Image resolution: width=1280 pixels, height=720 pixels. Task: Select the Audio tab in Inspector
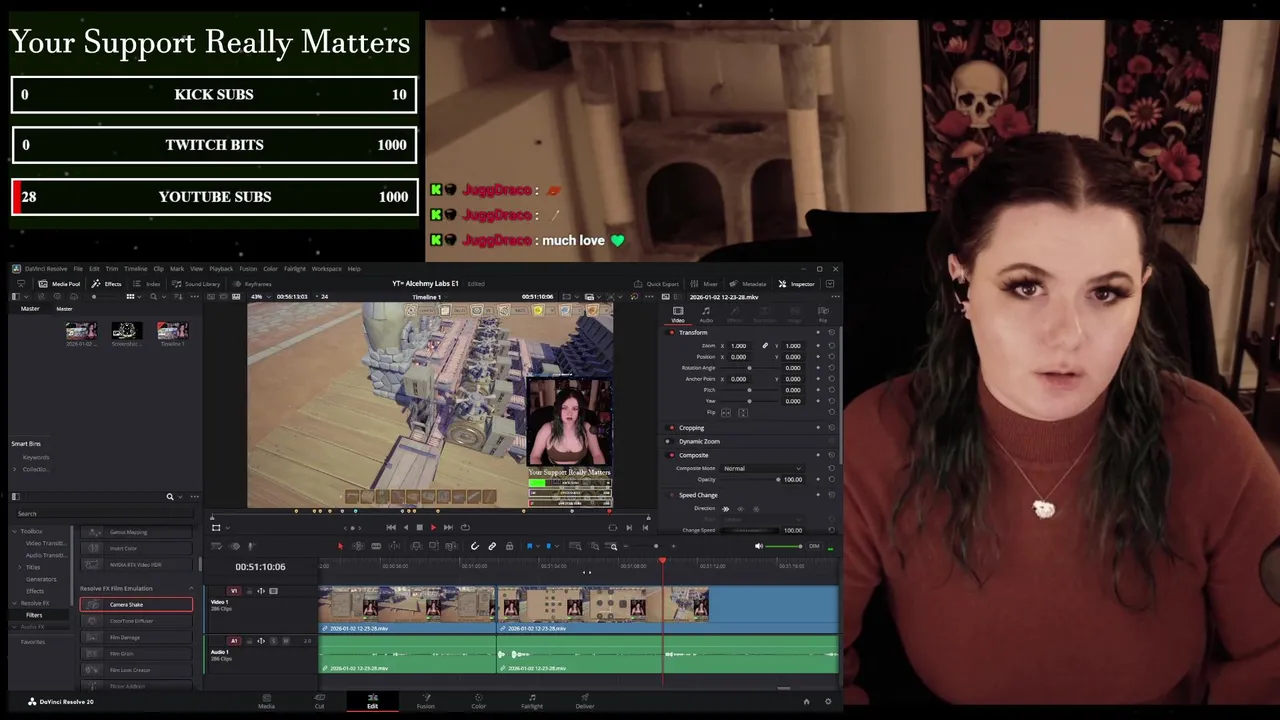(706, 314)
